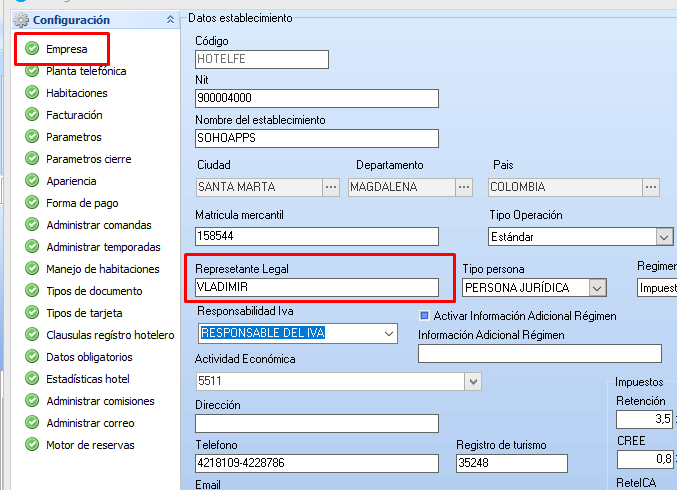Click green check icon beside Facturación
Screen dimensions: 677x490
[32, 115]
